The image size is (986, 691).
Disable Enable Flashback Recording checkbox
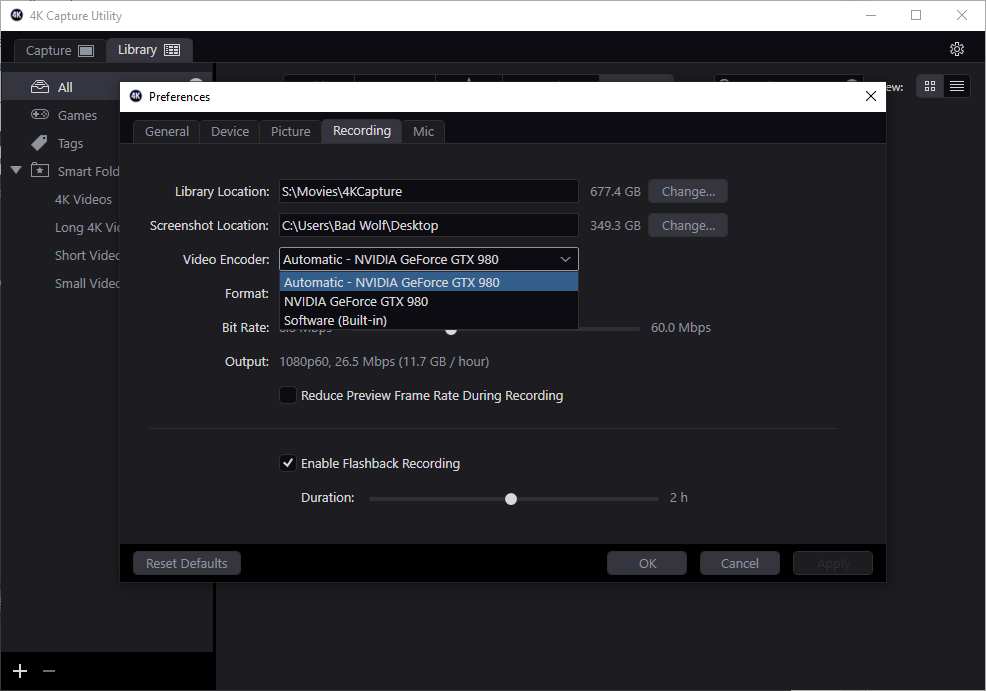pos(287,463)
